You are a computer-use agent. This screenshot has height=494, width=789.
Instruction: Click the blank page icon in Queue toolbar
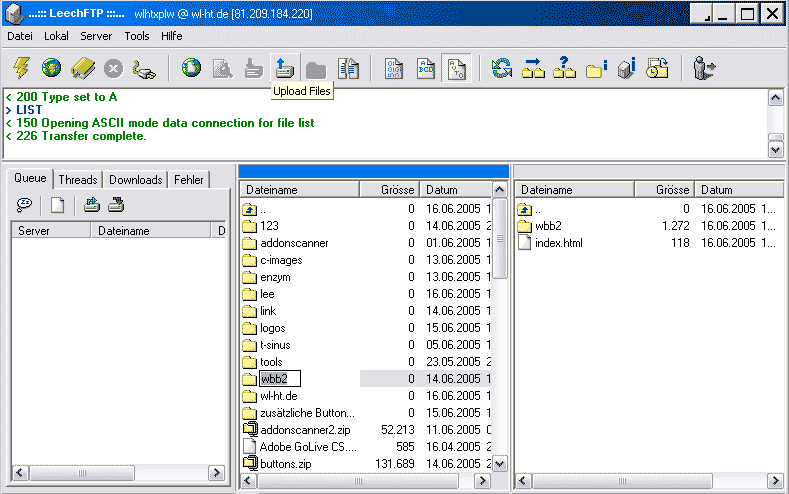click(57, 205)
